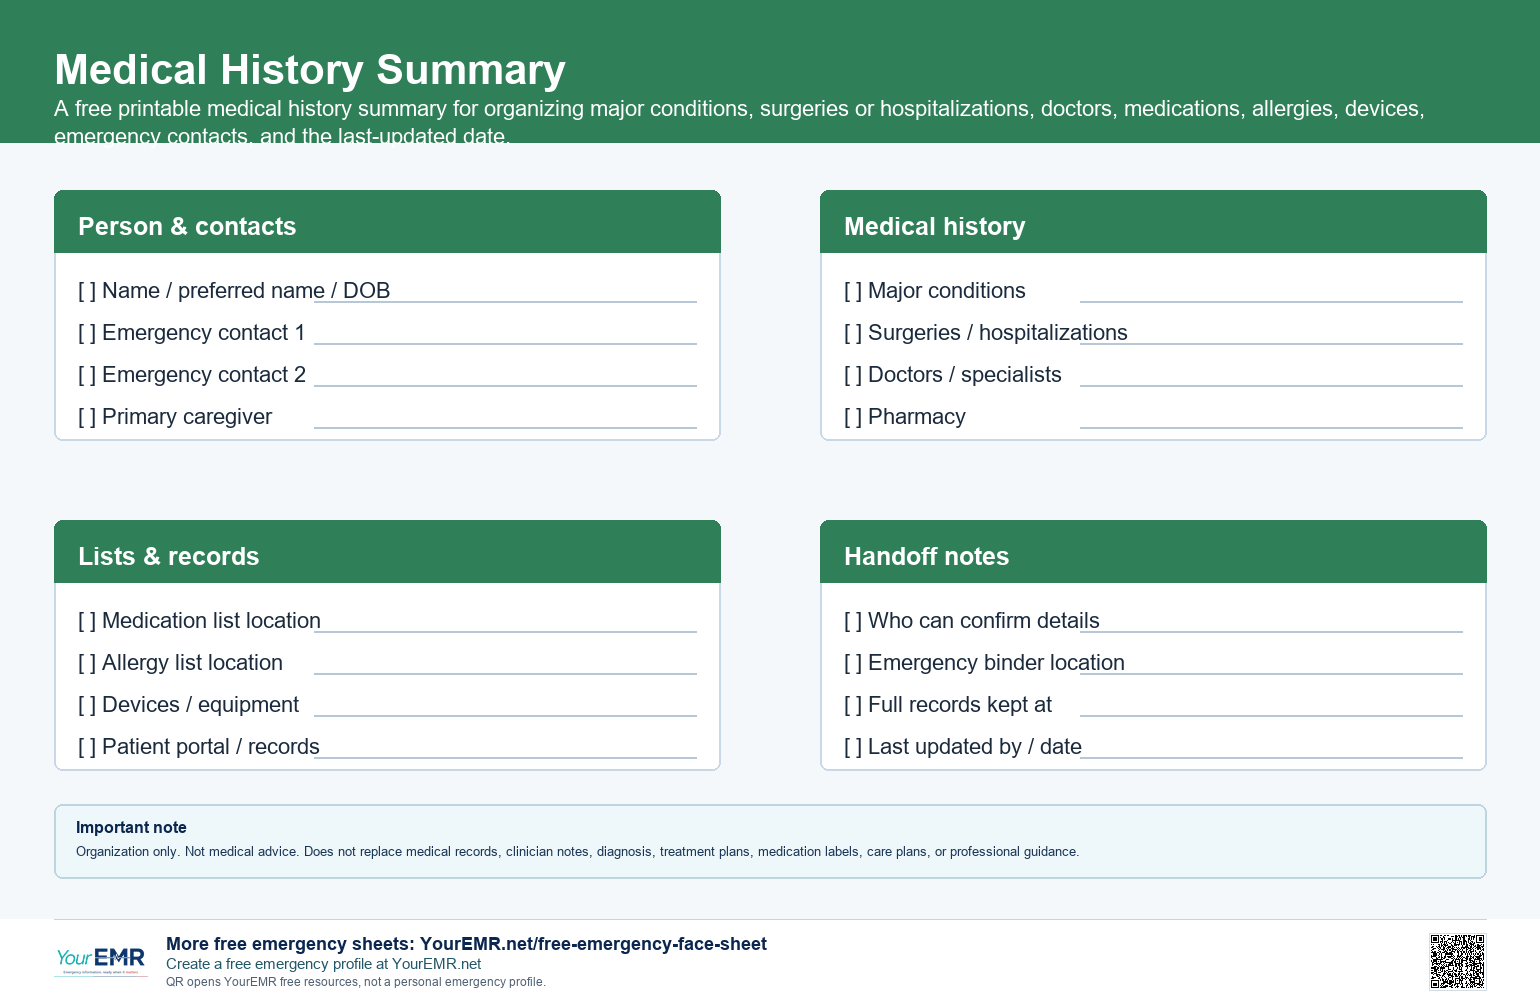Check the Doctors / specialists box
This screenshot has width=1540, height=1004.
click(x=853, y=375)
